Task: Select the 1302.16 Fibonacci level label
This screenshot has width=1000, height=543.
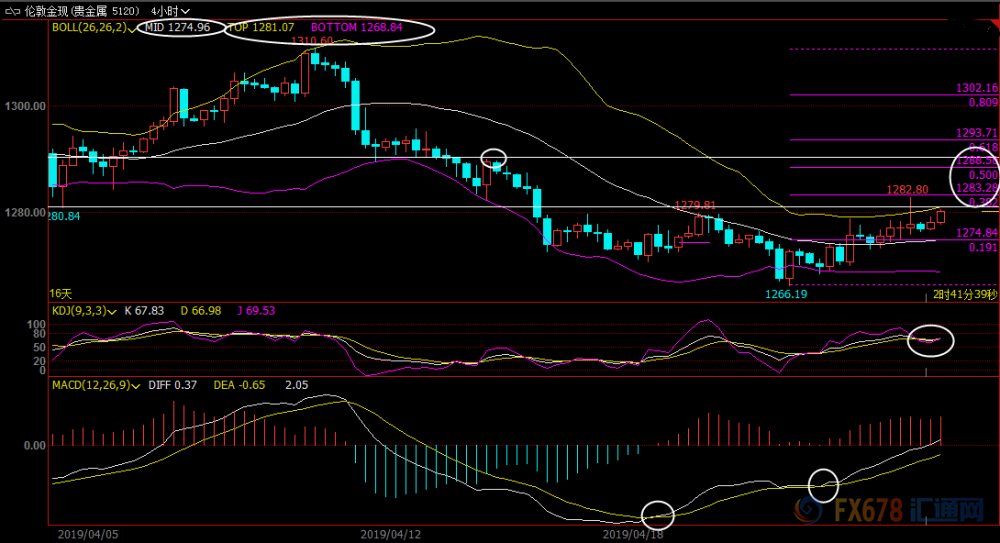Action: [976, 88]
